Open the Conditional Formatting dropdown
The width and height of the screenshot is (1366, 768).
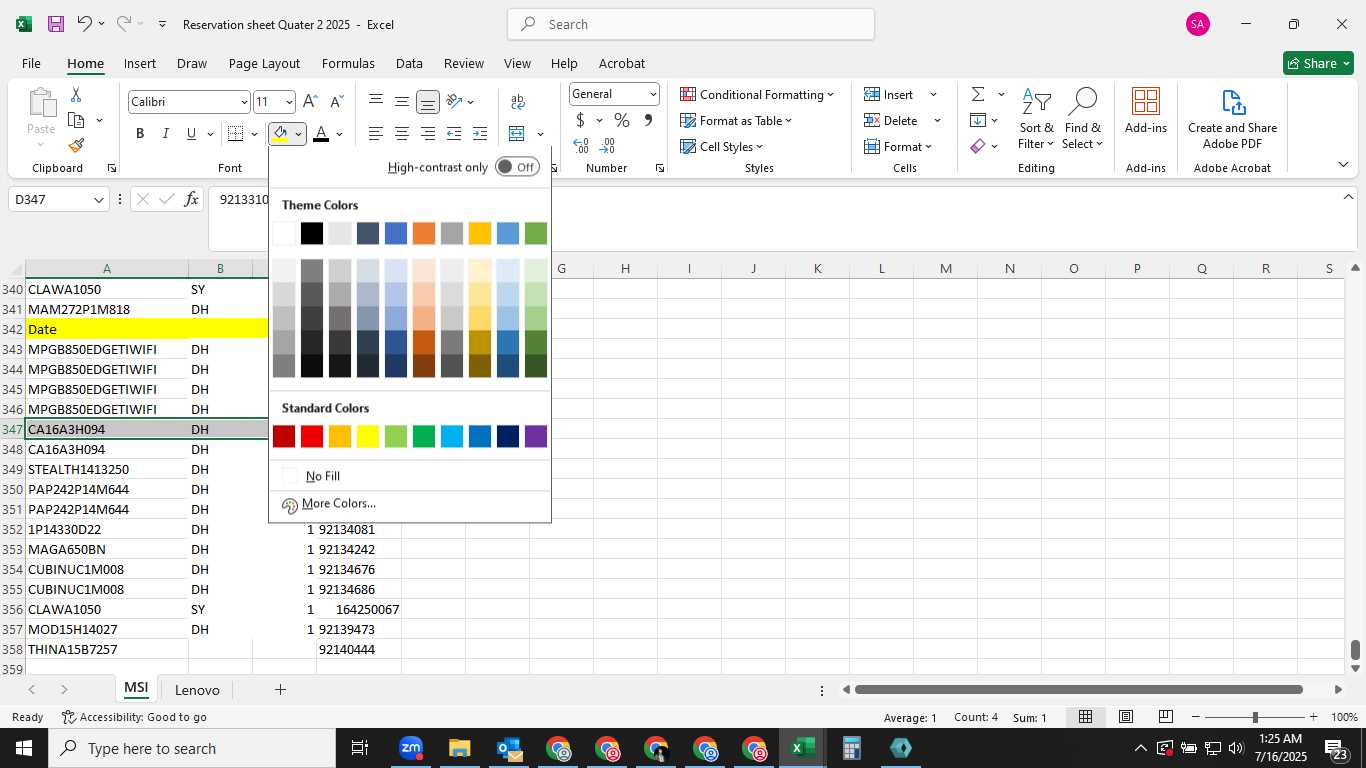point(757,94)
